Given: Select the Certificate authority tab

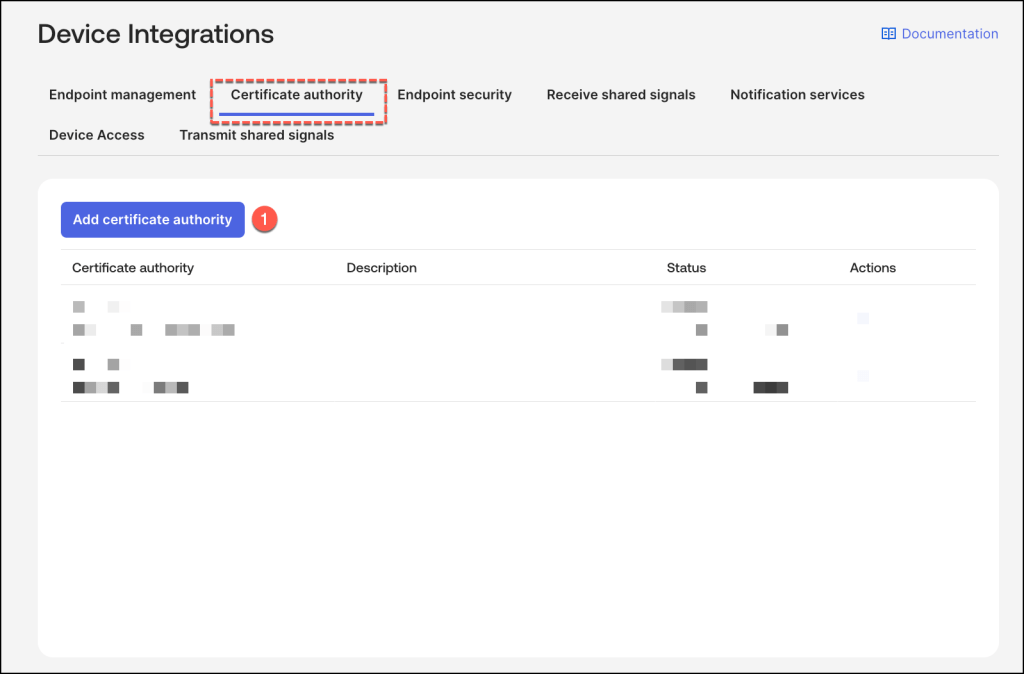Looking at the screenshot, I should click(296, 95).
